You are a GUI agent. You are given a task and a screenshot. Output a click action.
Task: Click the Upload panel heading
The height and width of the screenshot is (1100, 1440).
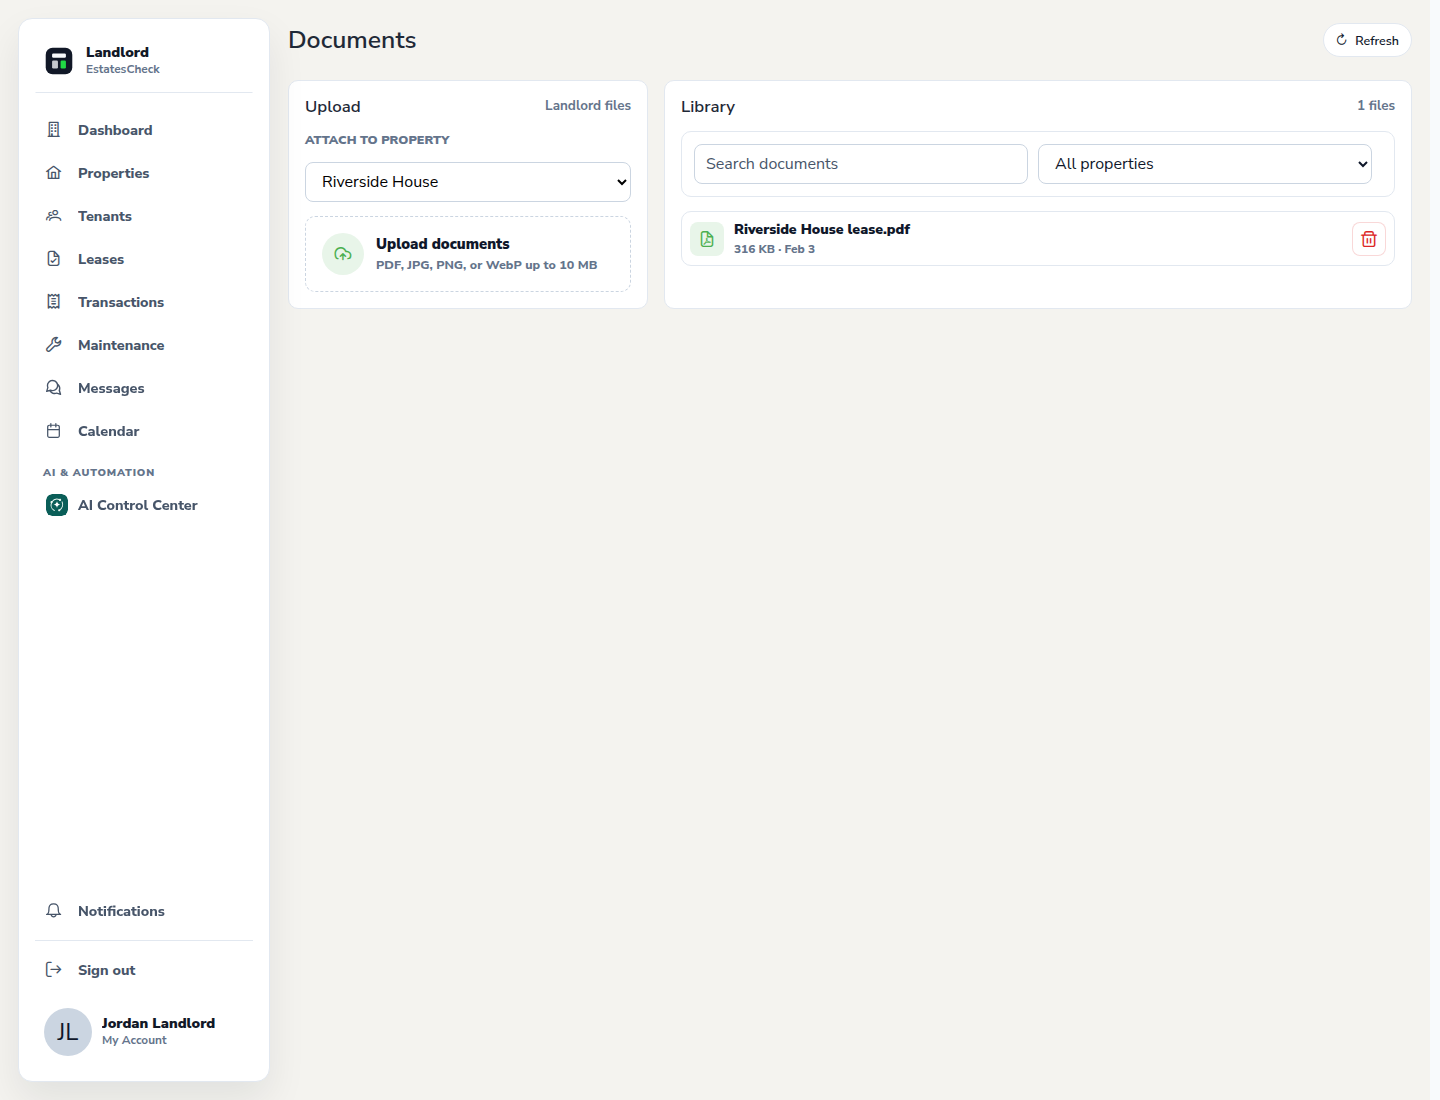click(x=333, y=107)
